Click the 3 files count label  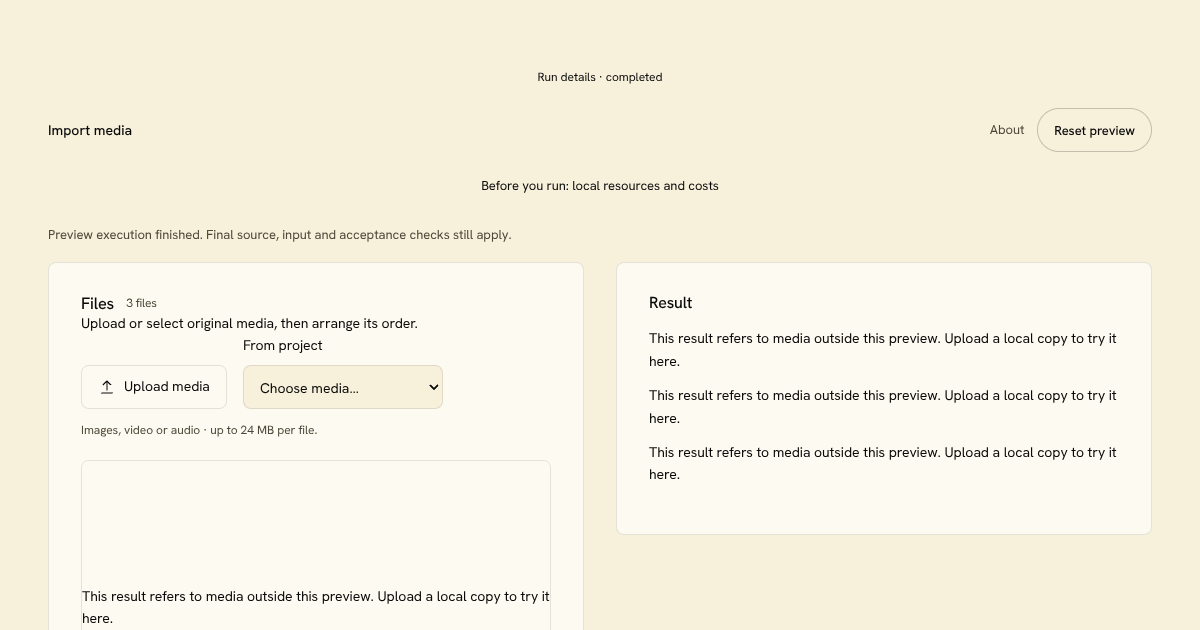(x=141, y=303)
